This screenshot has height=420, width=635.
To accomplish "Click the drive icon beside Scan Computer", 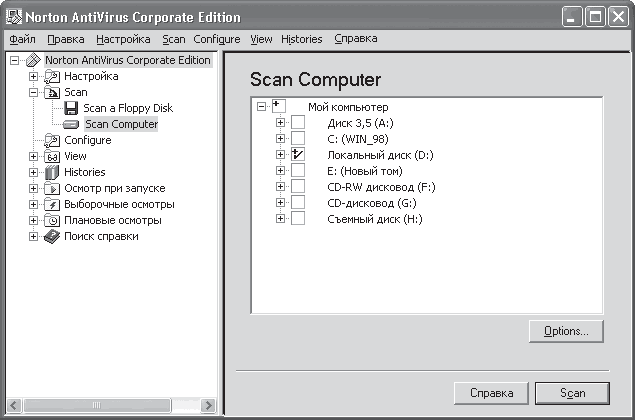I will point(71,124).
